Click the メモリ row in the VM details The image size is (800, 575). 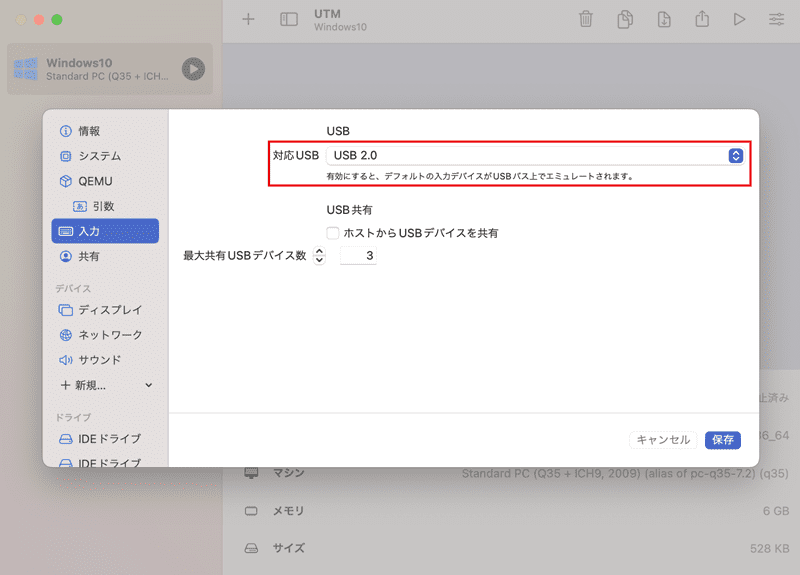tap(516, 511)
